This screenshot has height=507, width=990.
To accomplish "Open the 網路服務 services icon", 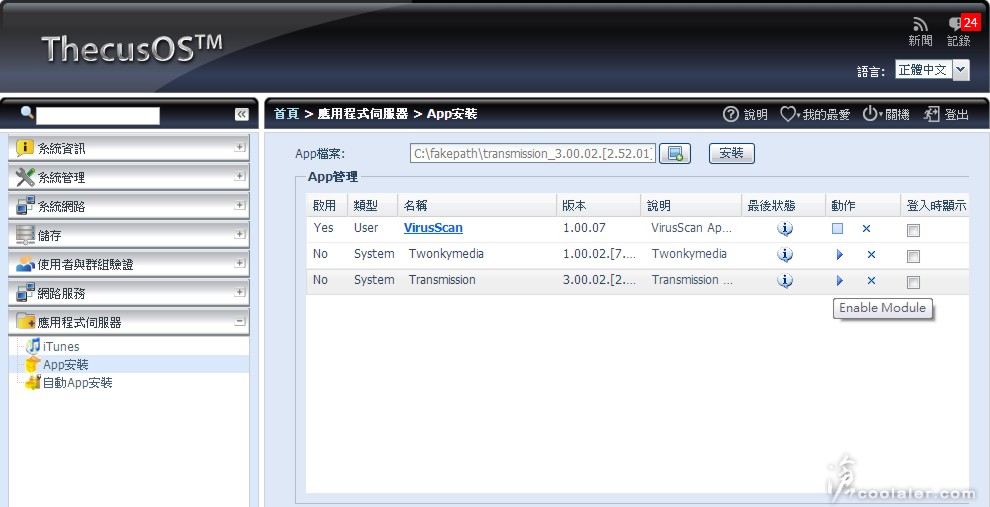I will pyautogui.click(x=25, y=293).
